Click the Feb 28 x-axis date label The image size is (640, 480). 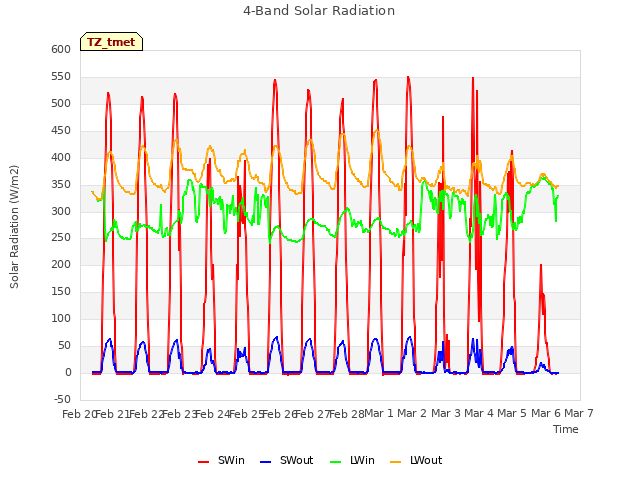coord(346,414)
